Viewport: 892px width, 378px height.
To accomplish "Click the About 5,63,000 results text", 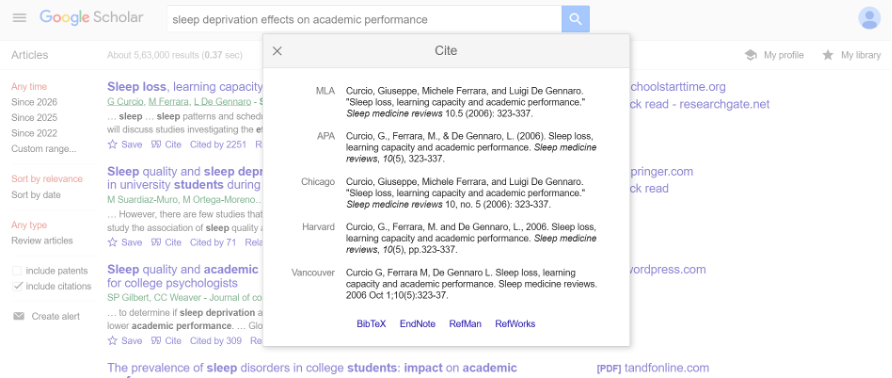I will pos(175,55).
